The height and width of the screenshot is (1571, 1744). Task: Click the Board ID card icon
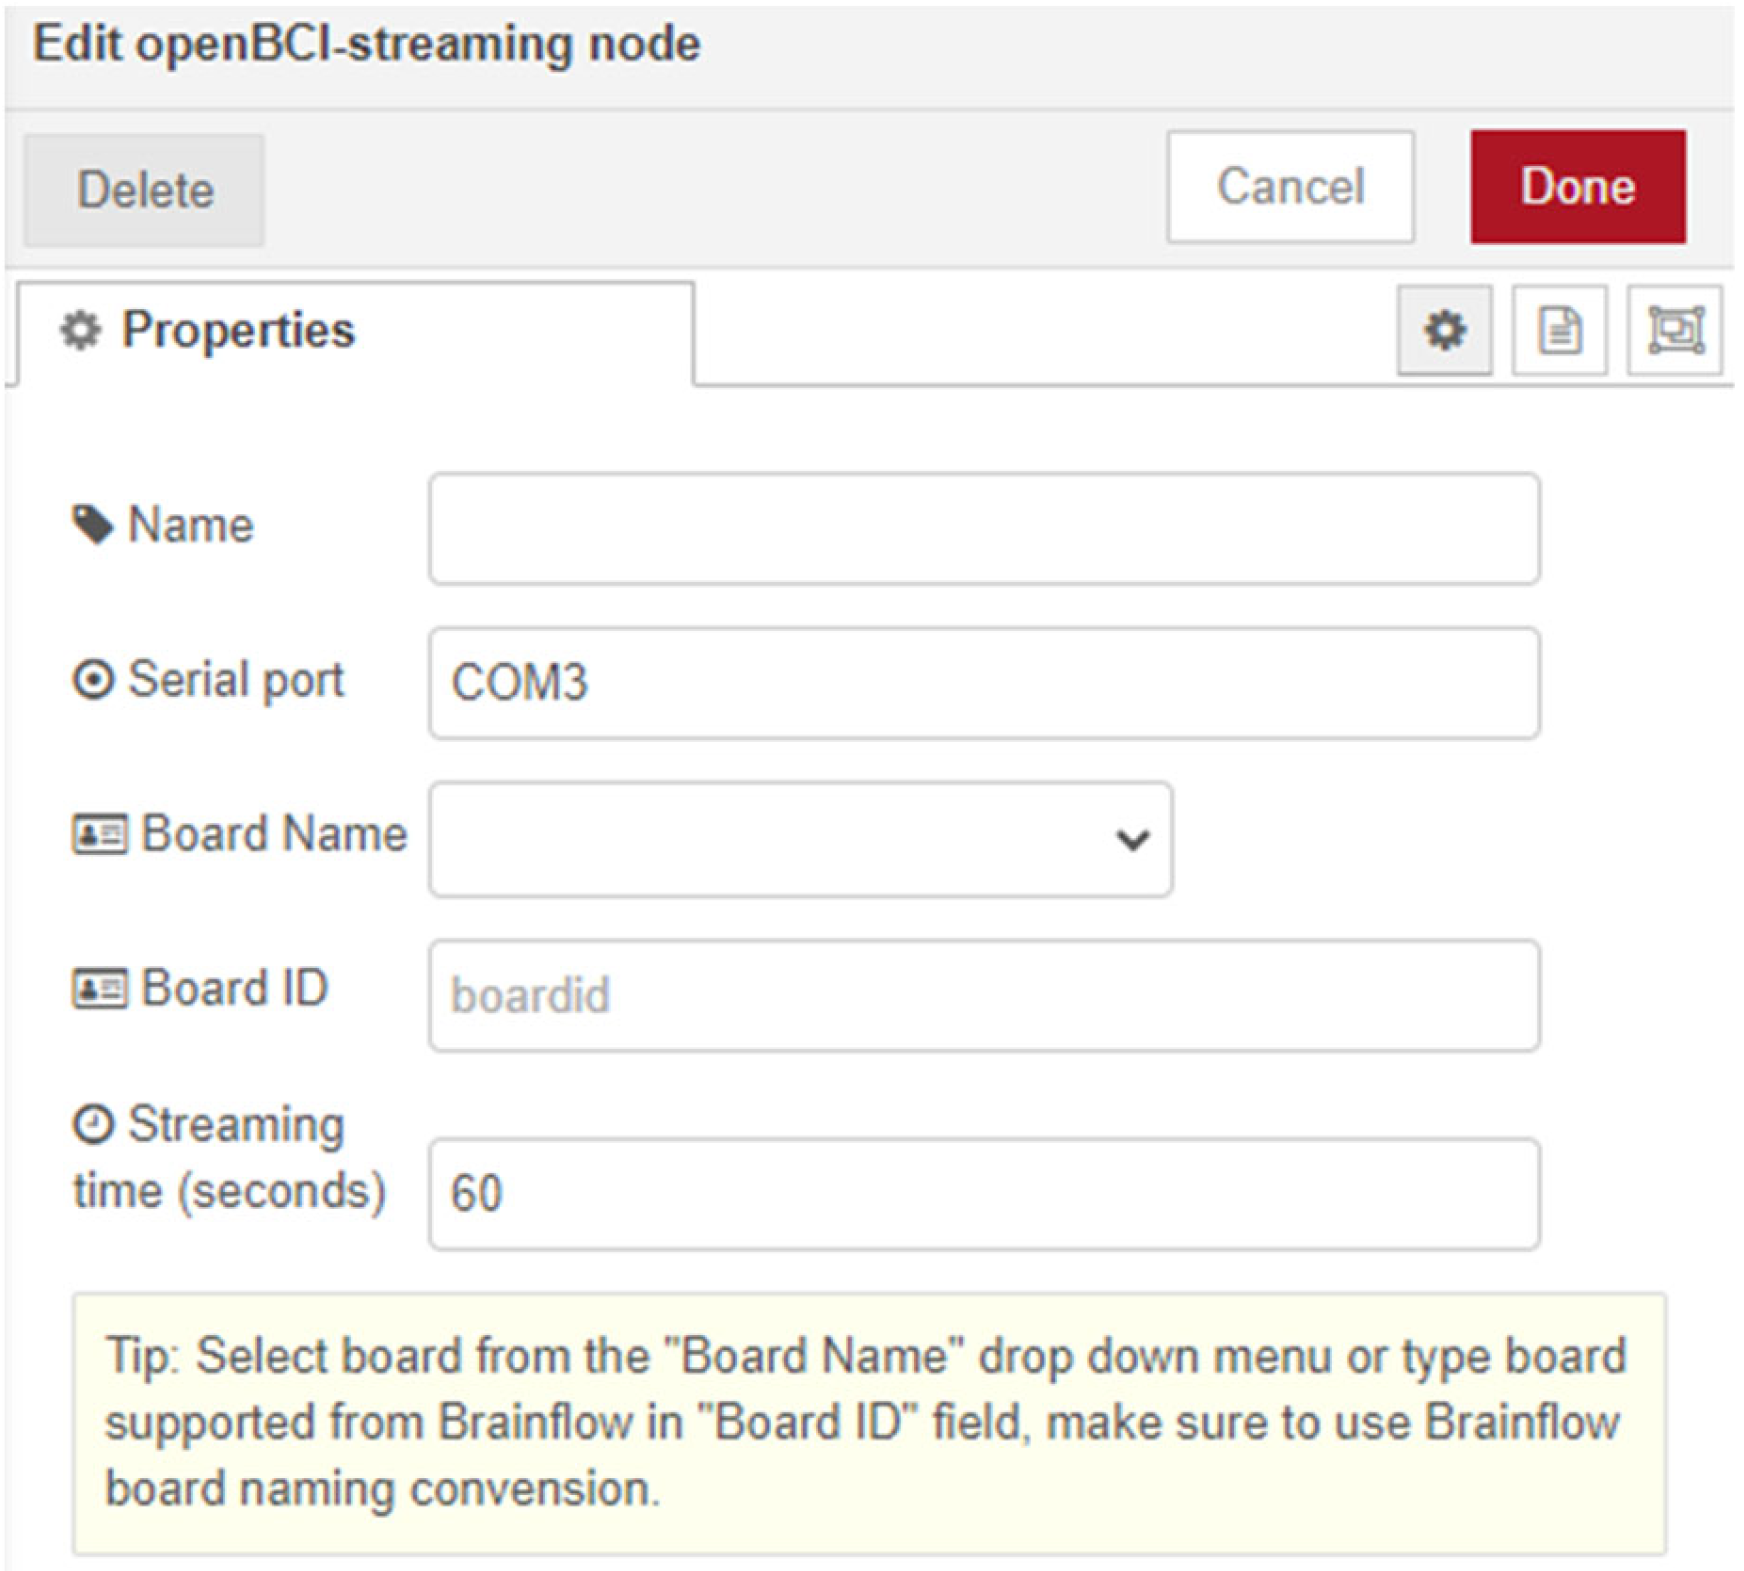pyautogui.click(x=99, y=989)
